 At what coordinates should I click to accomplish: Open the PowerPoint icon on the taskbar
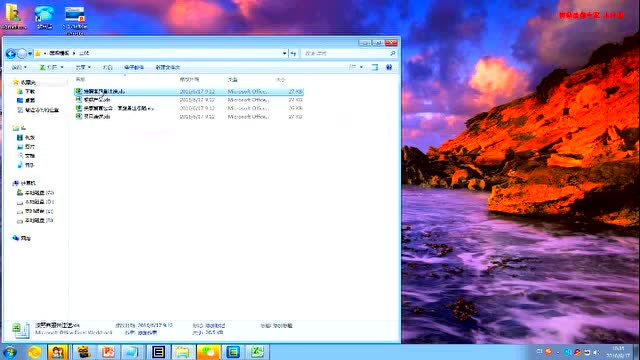click(109, 352)
